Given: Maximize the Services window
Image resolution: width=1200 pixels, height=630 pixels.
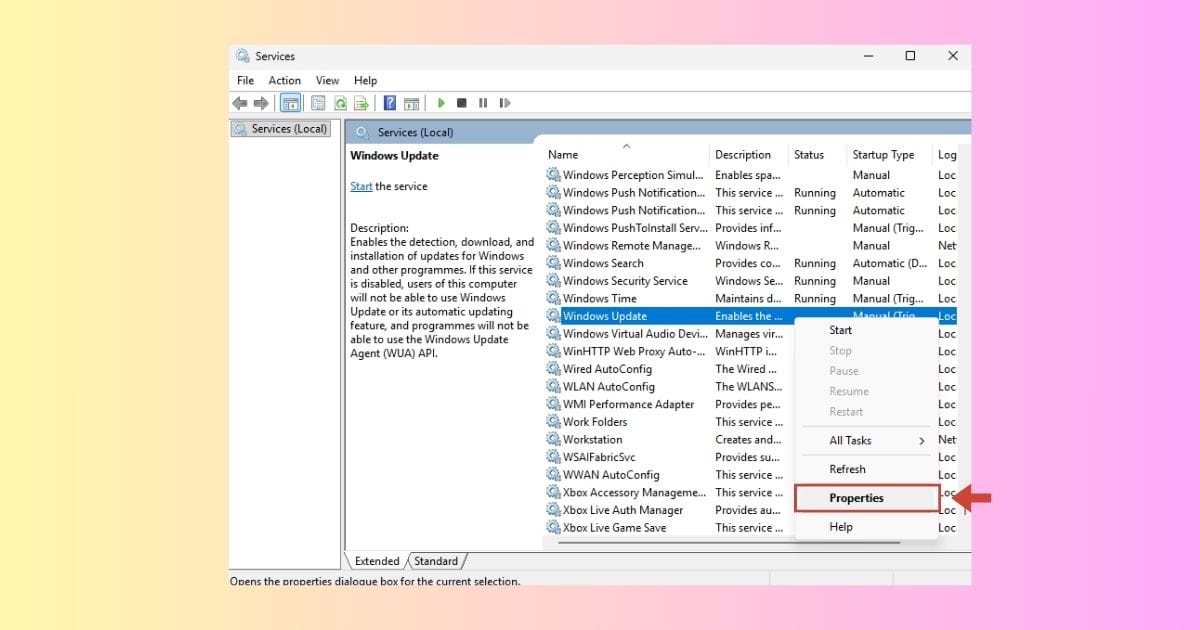Looking at the screenshot, I should click(910, 56).
